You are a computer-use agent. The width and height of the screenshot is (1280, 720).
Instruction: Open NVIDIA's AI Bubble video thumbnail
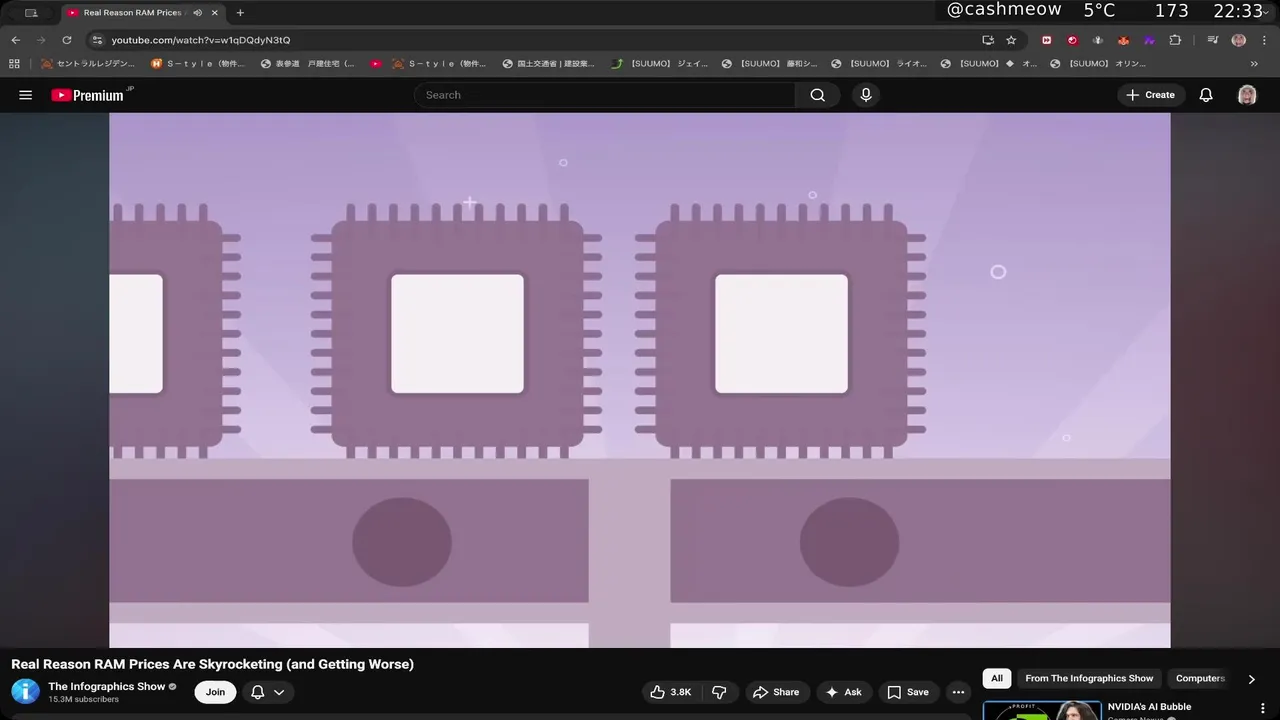coord(1041,710)
